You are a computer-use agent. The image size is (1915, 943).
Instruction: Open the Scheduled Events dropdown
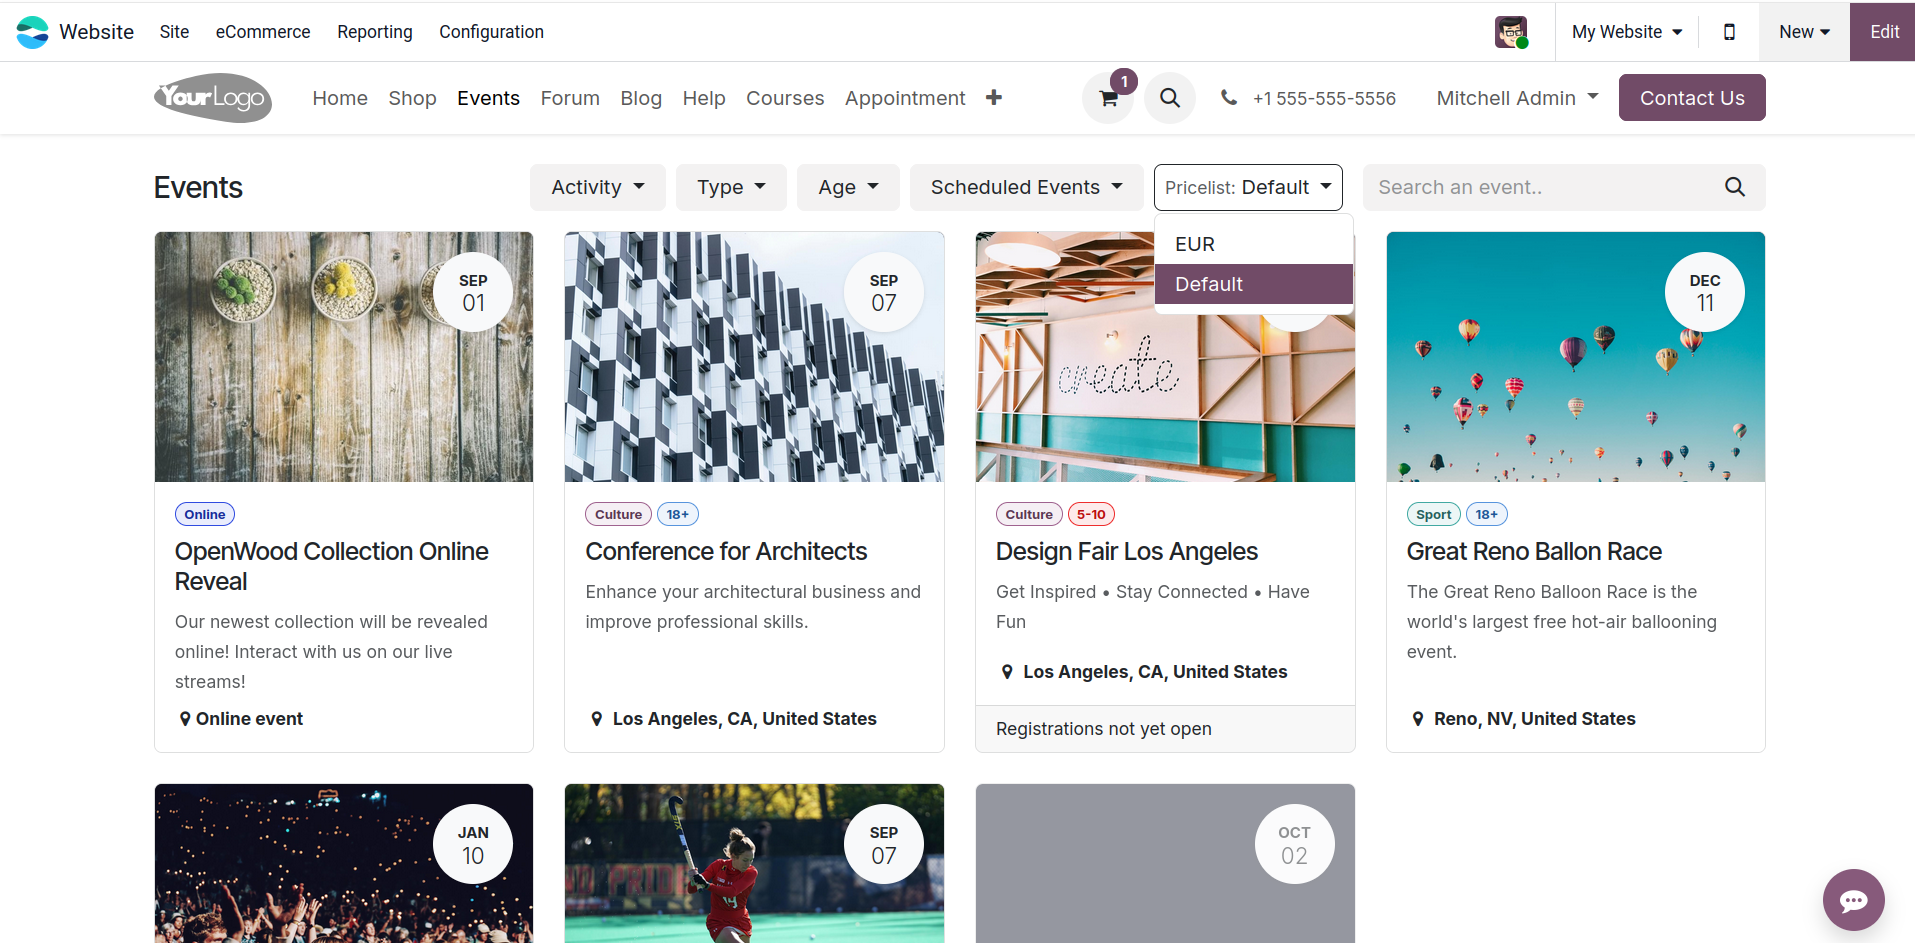point(1026,187)
